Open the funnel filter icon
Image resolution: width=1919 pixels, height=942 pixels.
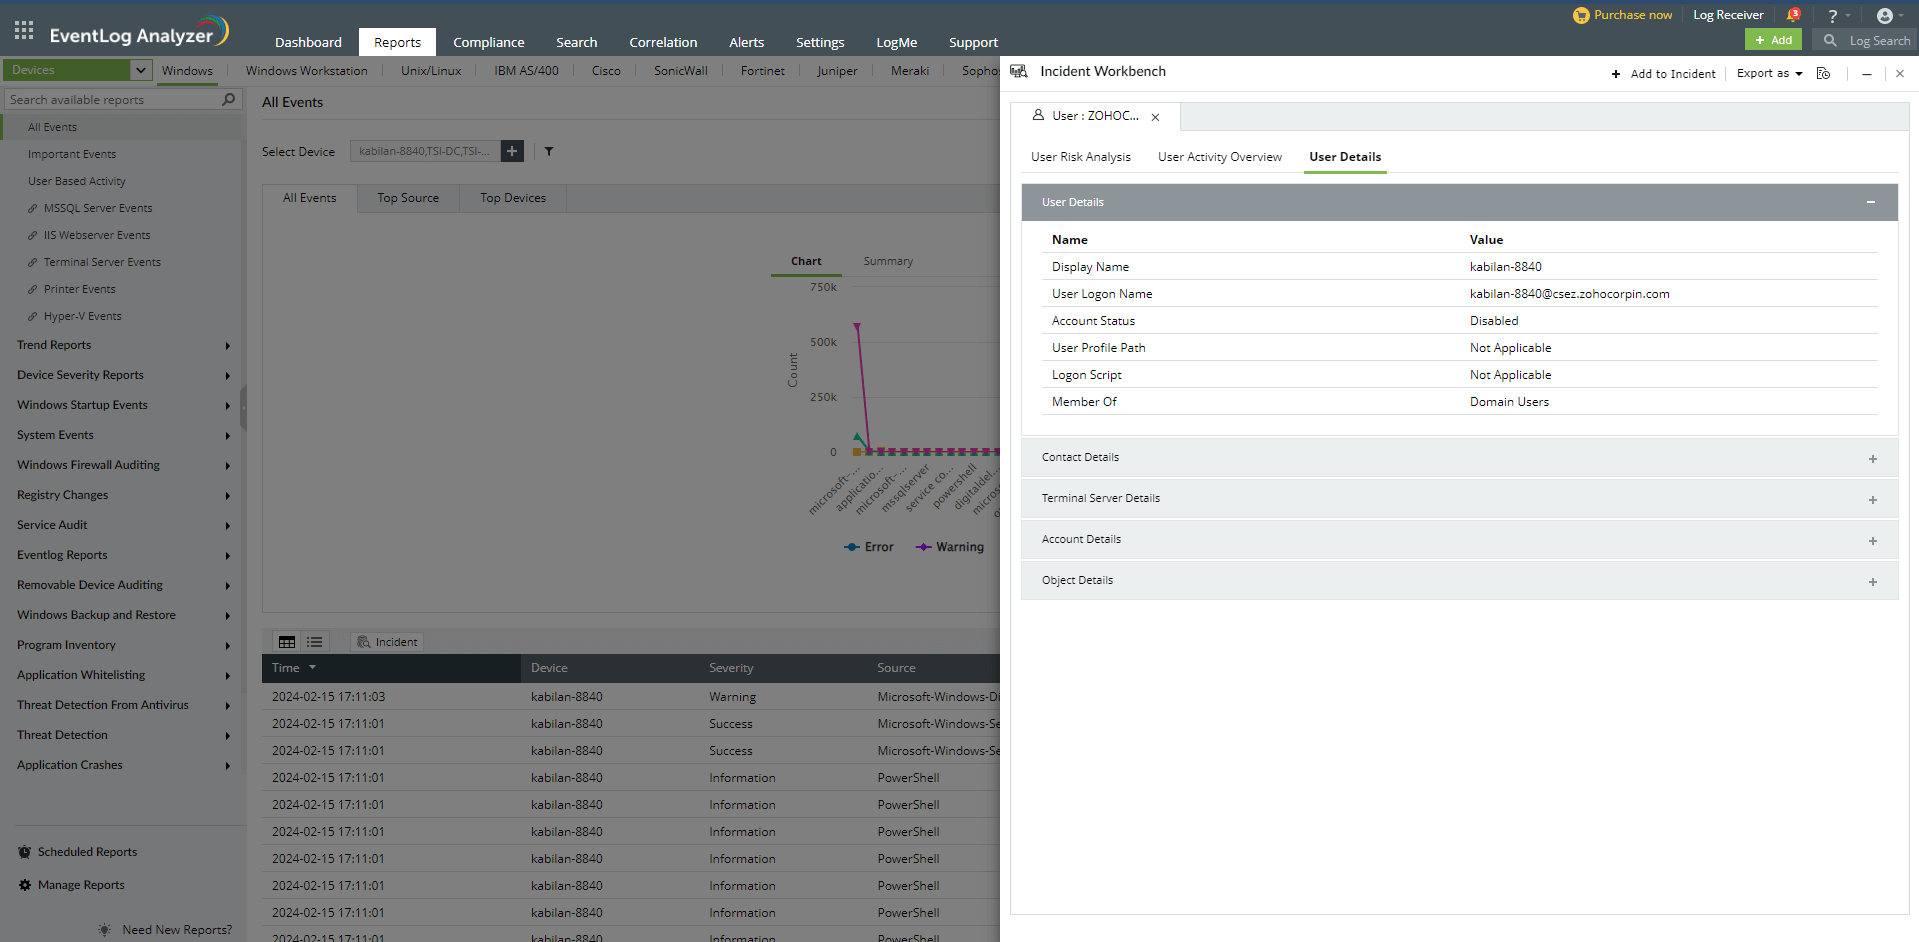(549, 152)
